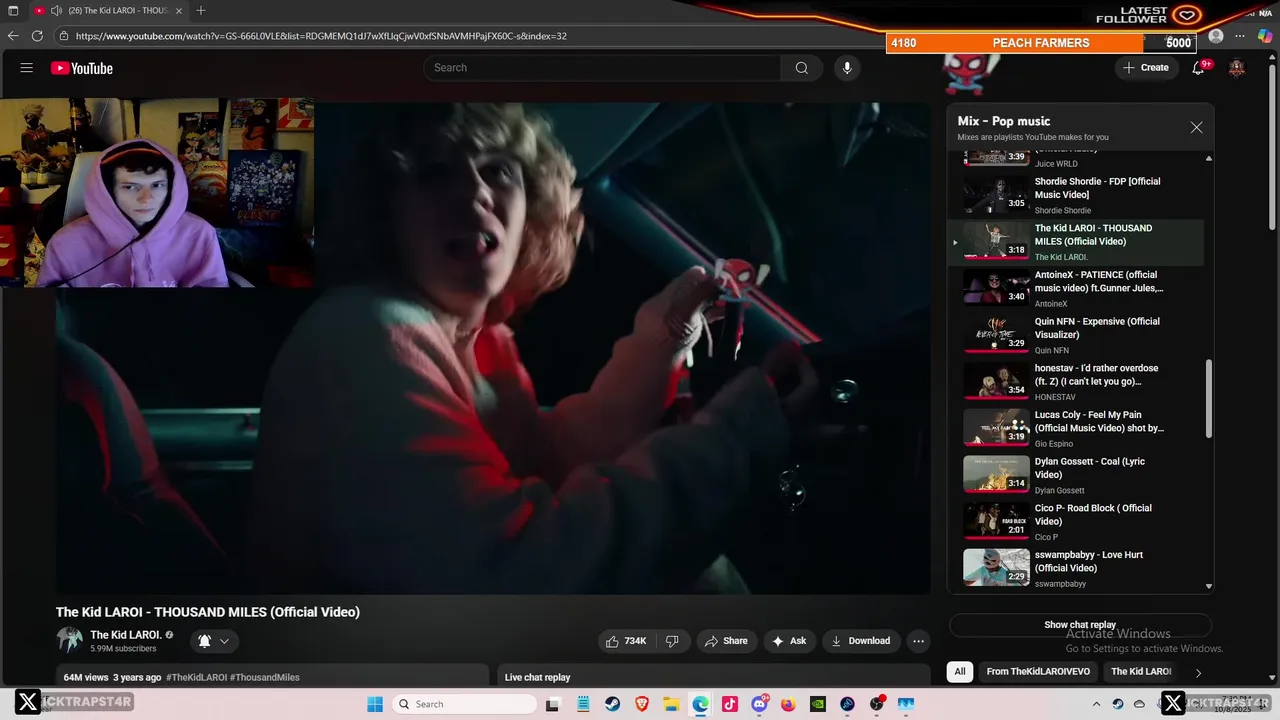Image resolution: width=1280 pixels, height=720 pixels.
Task: Play sswampbabyy - Love Hurt video
Action: [x=1075, y=569]
